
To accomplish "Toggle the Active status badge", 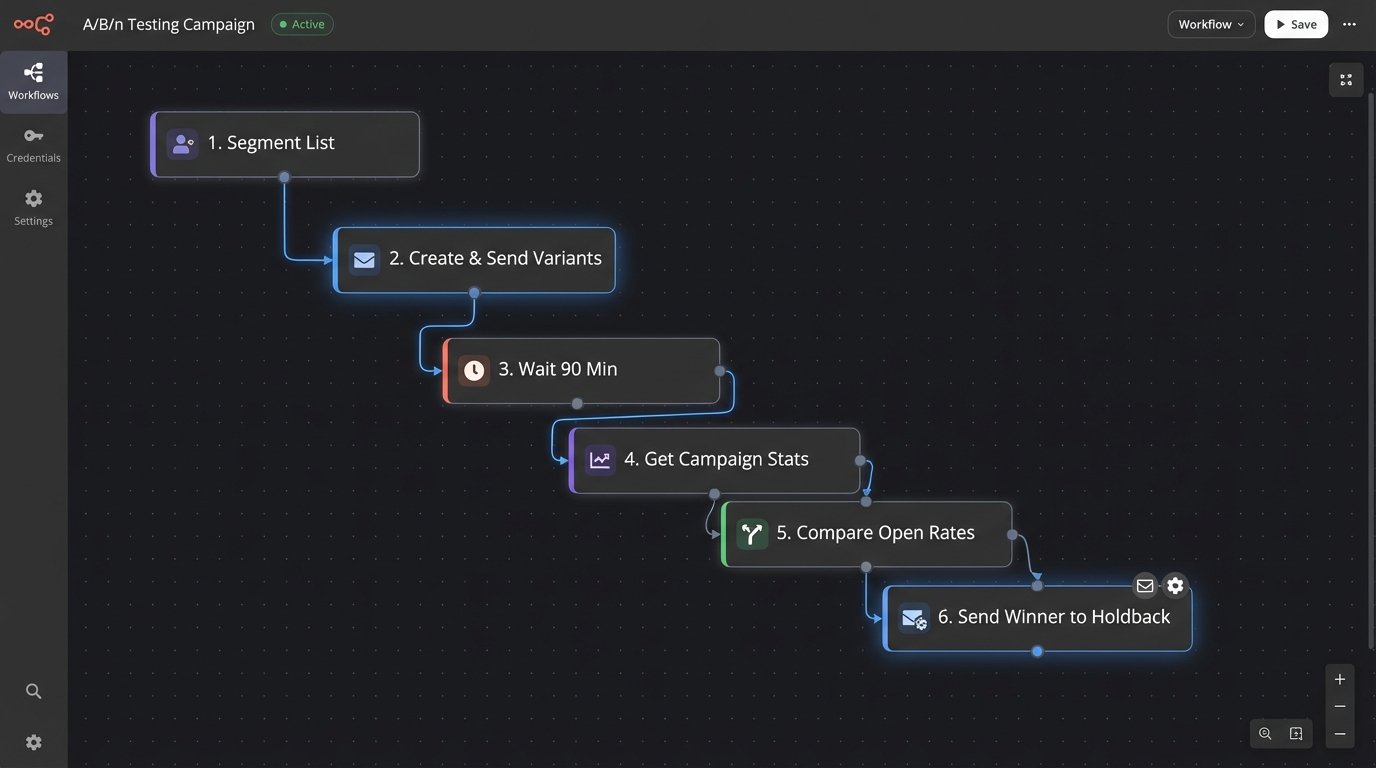I will 302,23.
